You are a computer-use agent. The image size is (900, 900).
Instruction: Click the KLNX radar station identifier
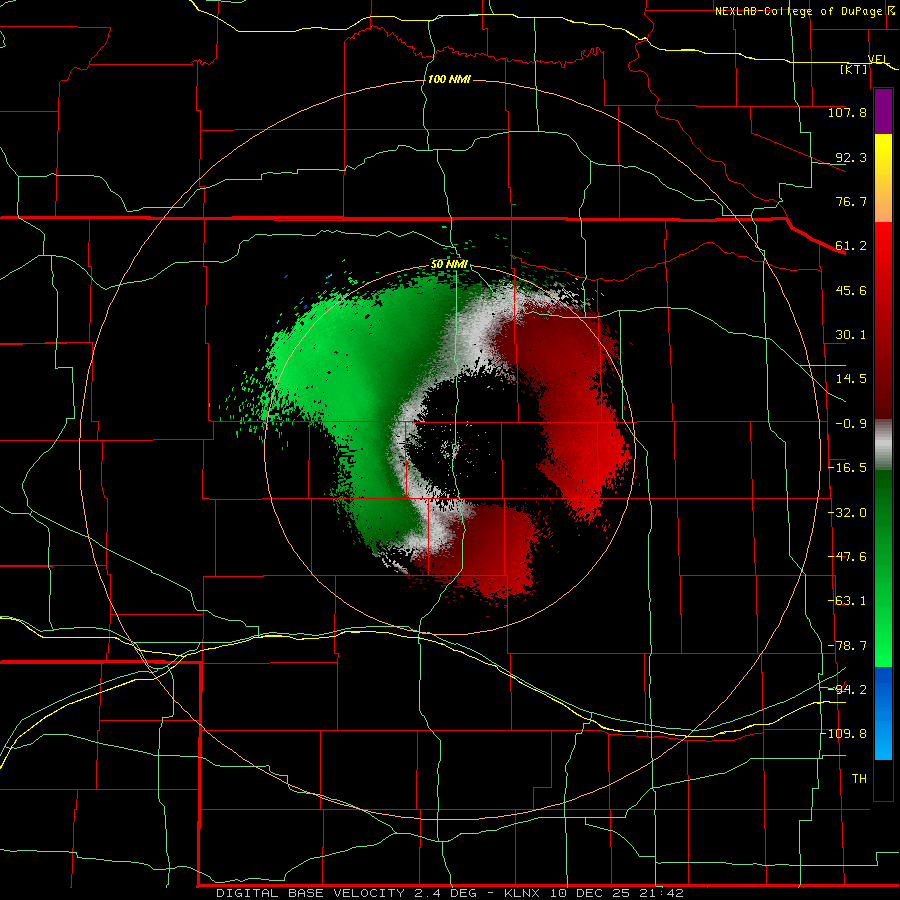[522, 893]
